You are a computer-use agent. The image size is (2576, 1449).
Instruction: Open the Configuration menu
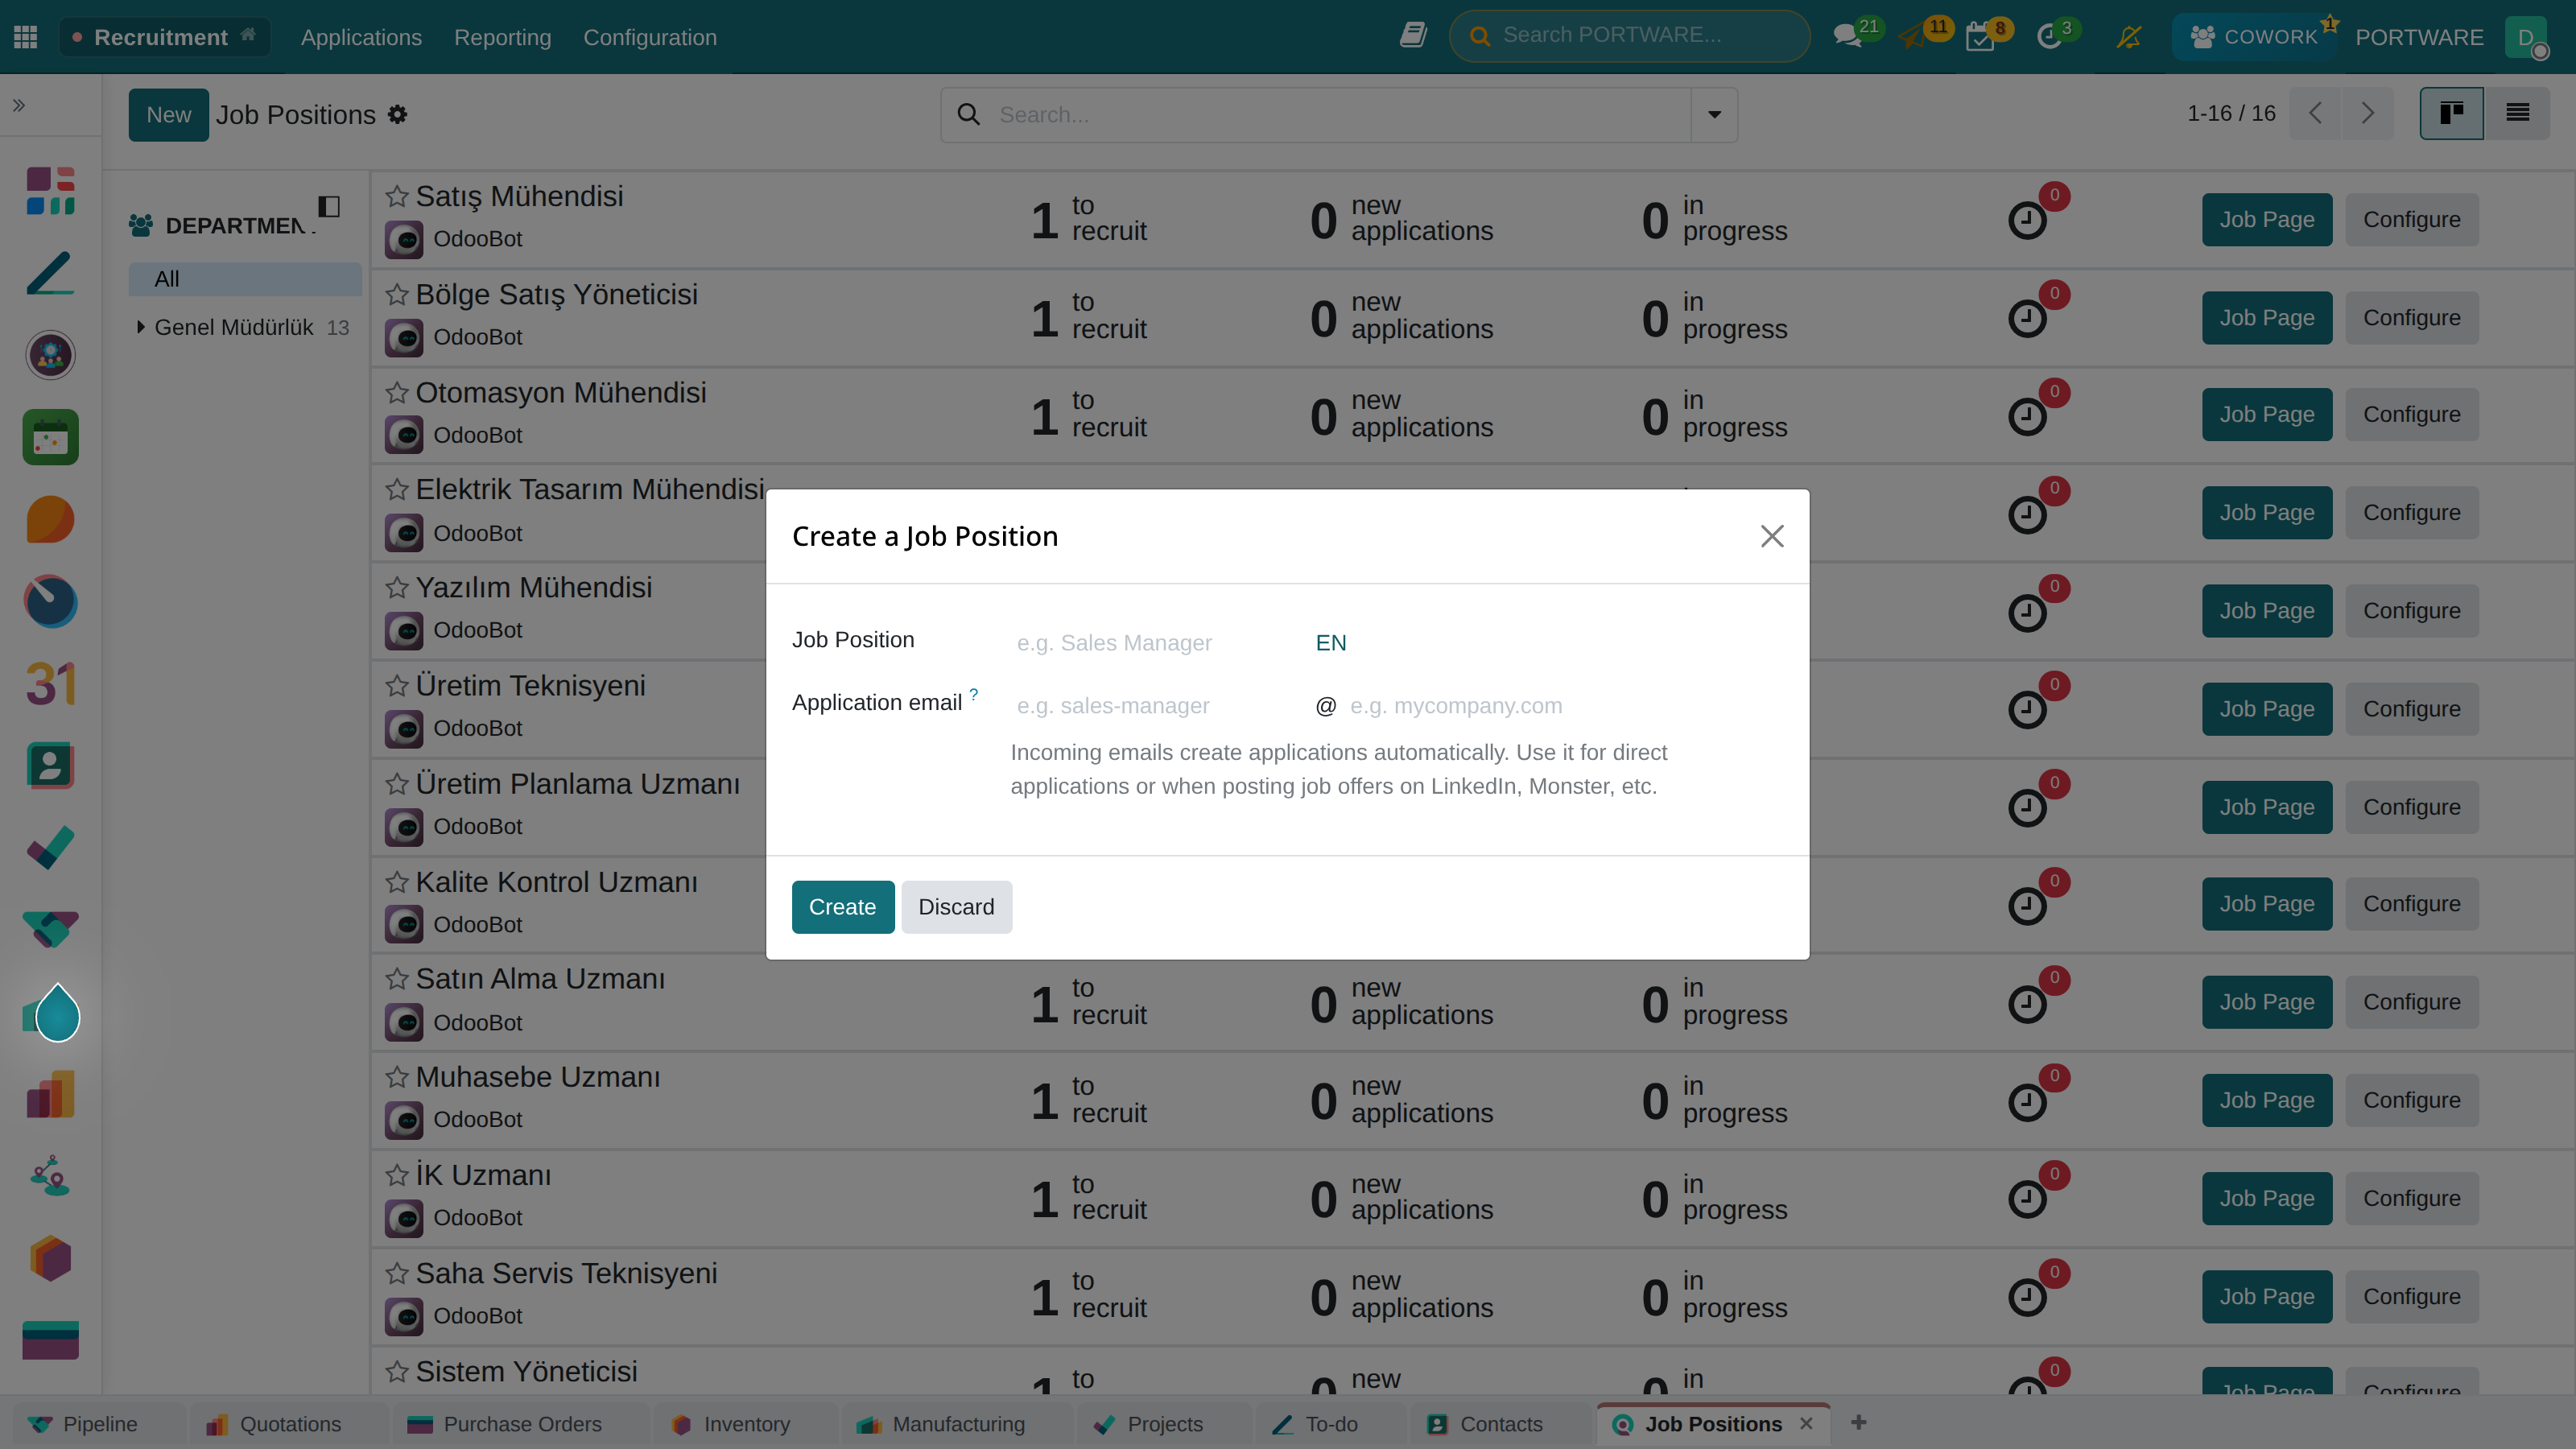coord(650,37)
